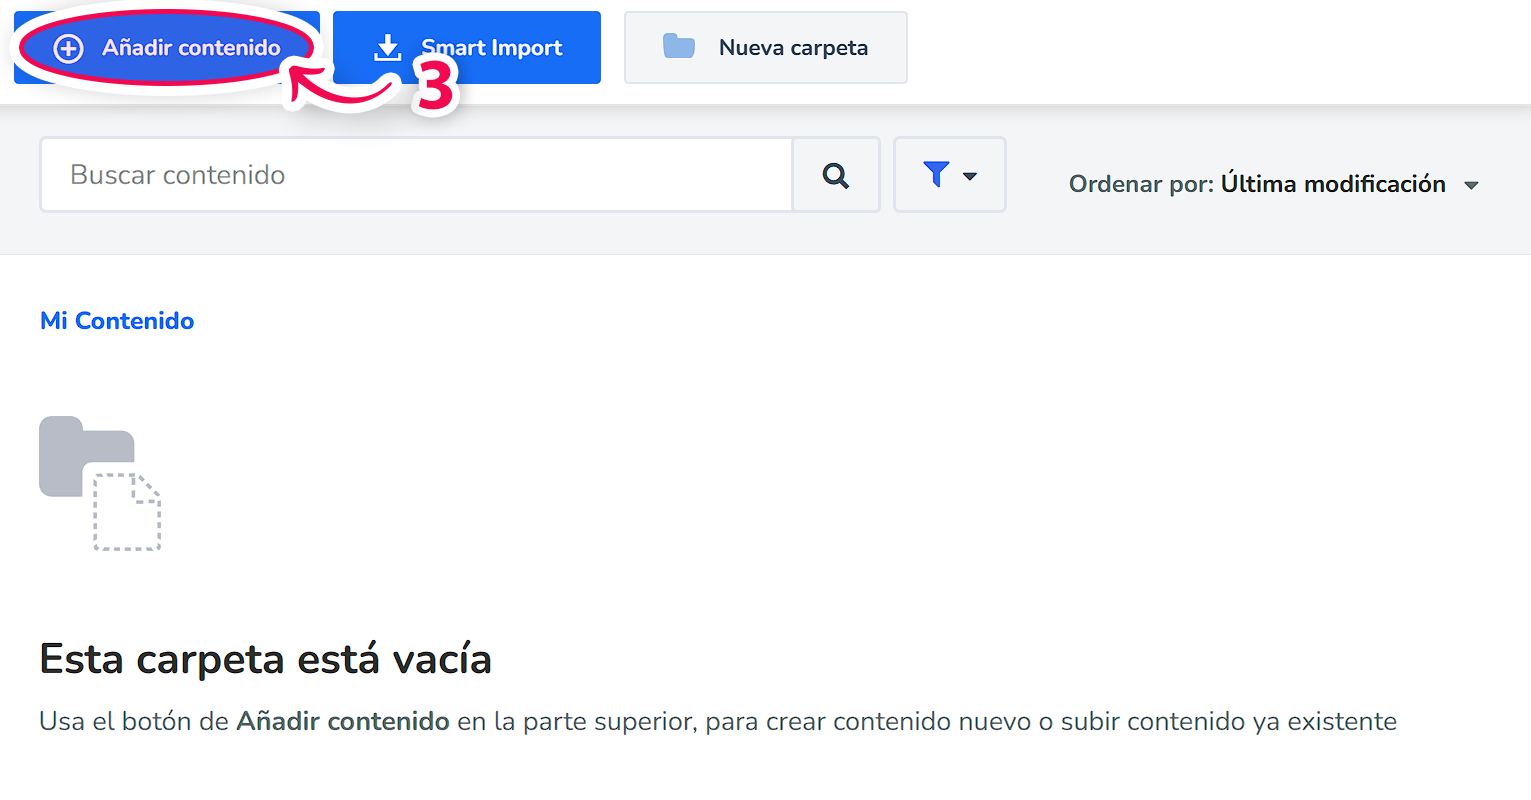Select the blue folder icon on Nueva carpeta
Viewport: 1531px width, 800px height.
point(678,47)
